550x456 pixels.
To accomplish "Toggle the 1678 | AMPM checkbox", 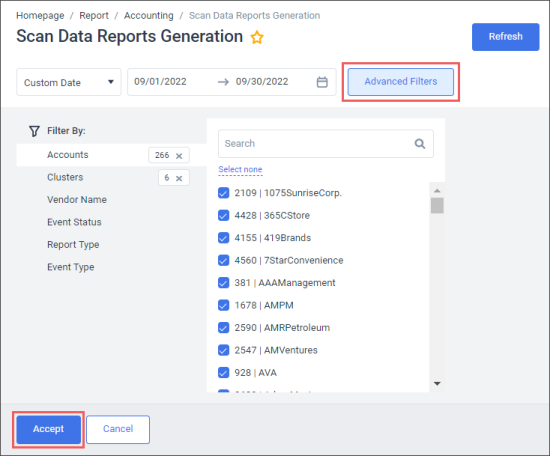I will (x=223, y=305).
